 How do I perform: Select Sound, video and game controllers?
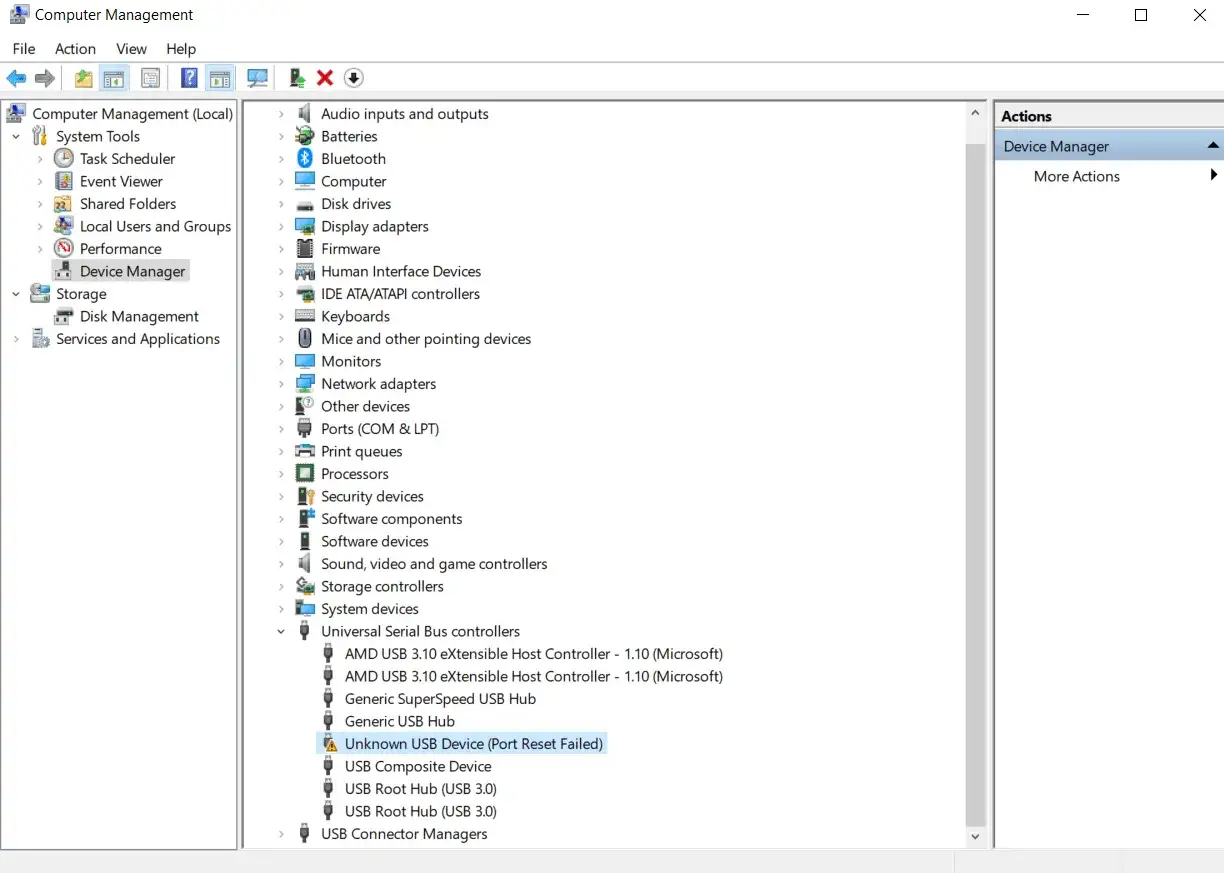click(434, 564)
